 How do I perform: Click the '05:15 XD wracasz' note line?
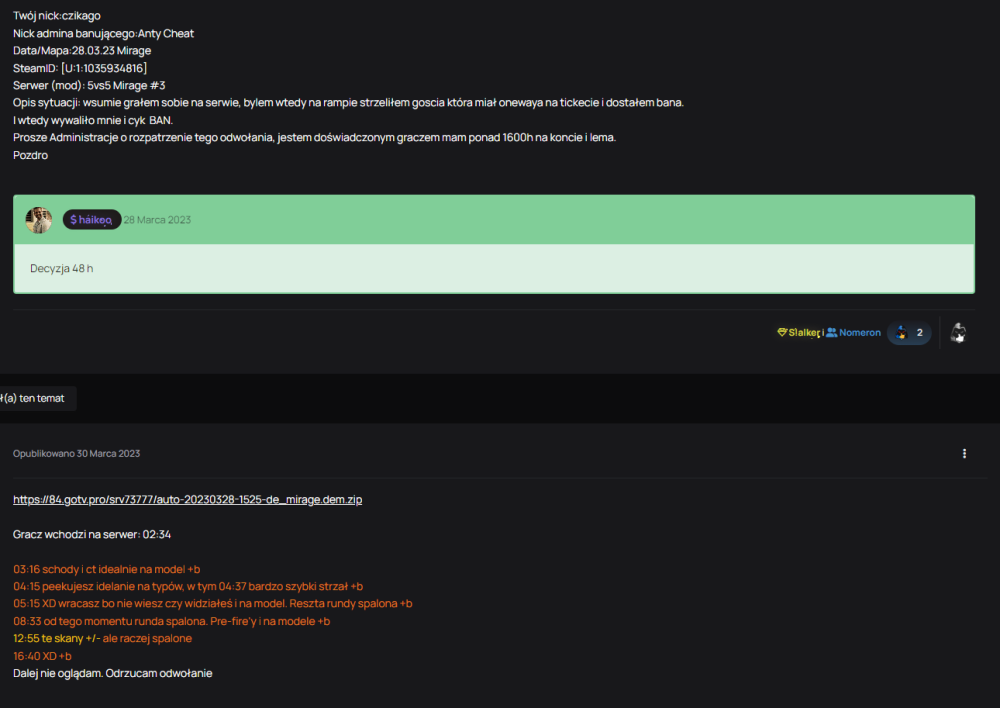(x=212, y=603)
